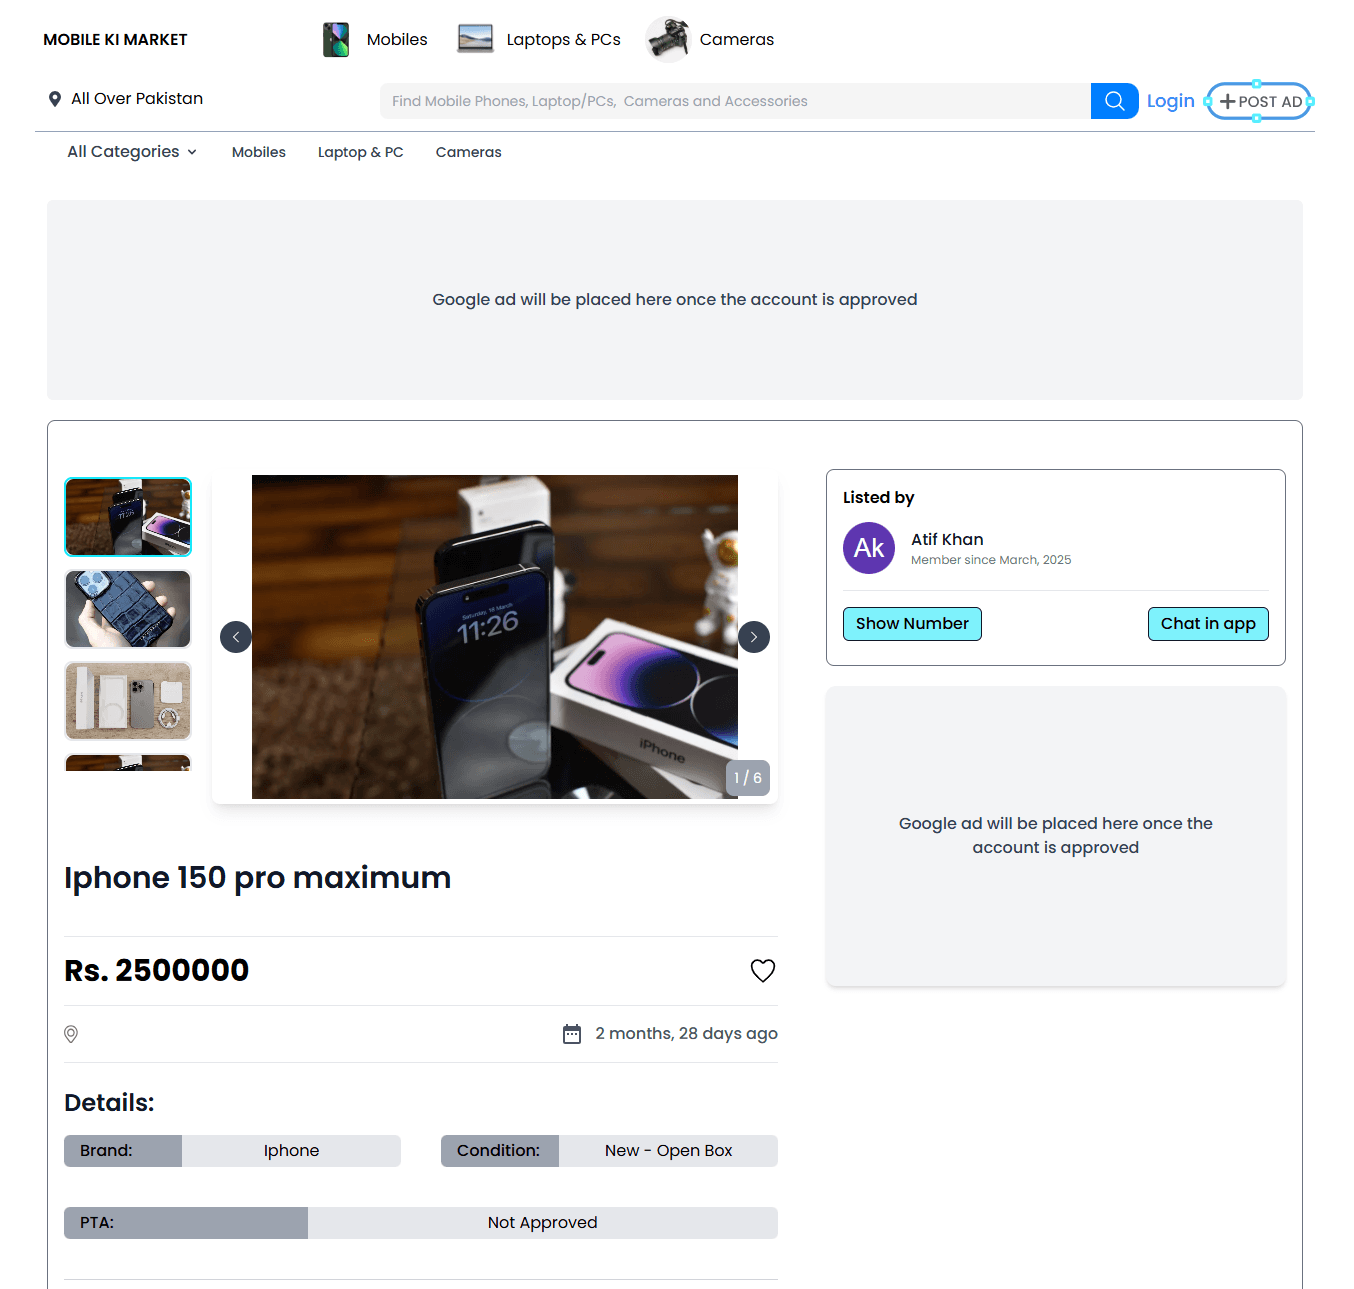The width and height of the screenshot is (1354, 1289).
Task: Click the Listed by heading
Action: pos(878,498)
